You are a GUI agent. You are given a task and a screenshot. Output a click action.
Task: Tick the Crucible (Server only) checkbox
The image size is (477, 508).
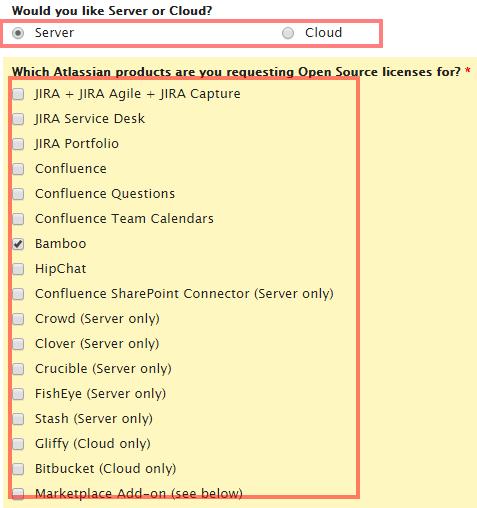point(18,369)
